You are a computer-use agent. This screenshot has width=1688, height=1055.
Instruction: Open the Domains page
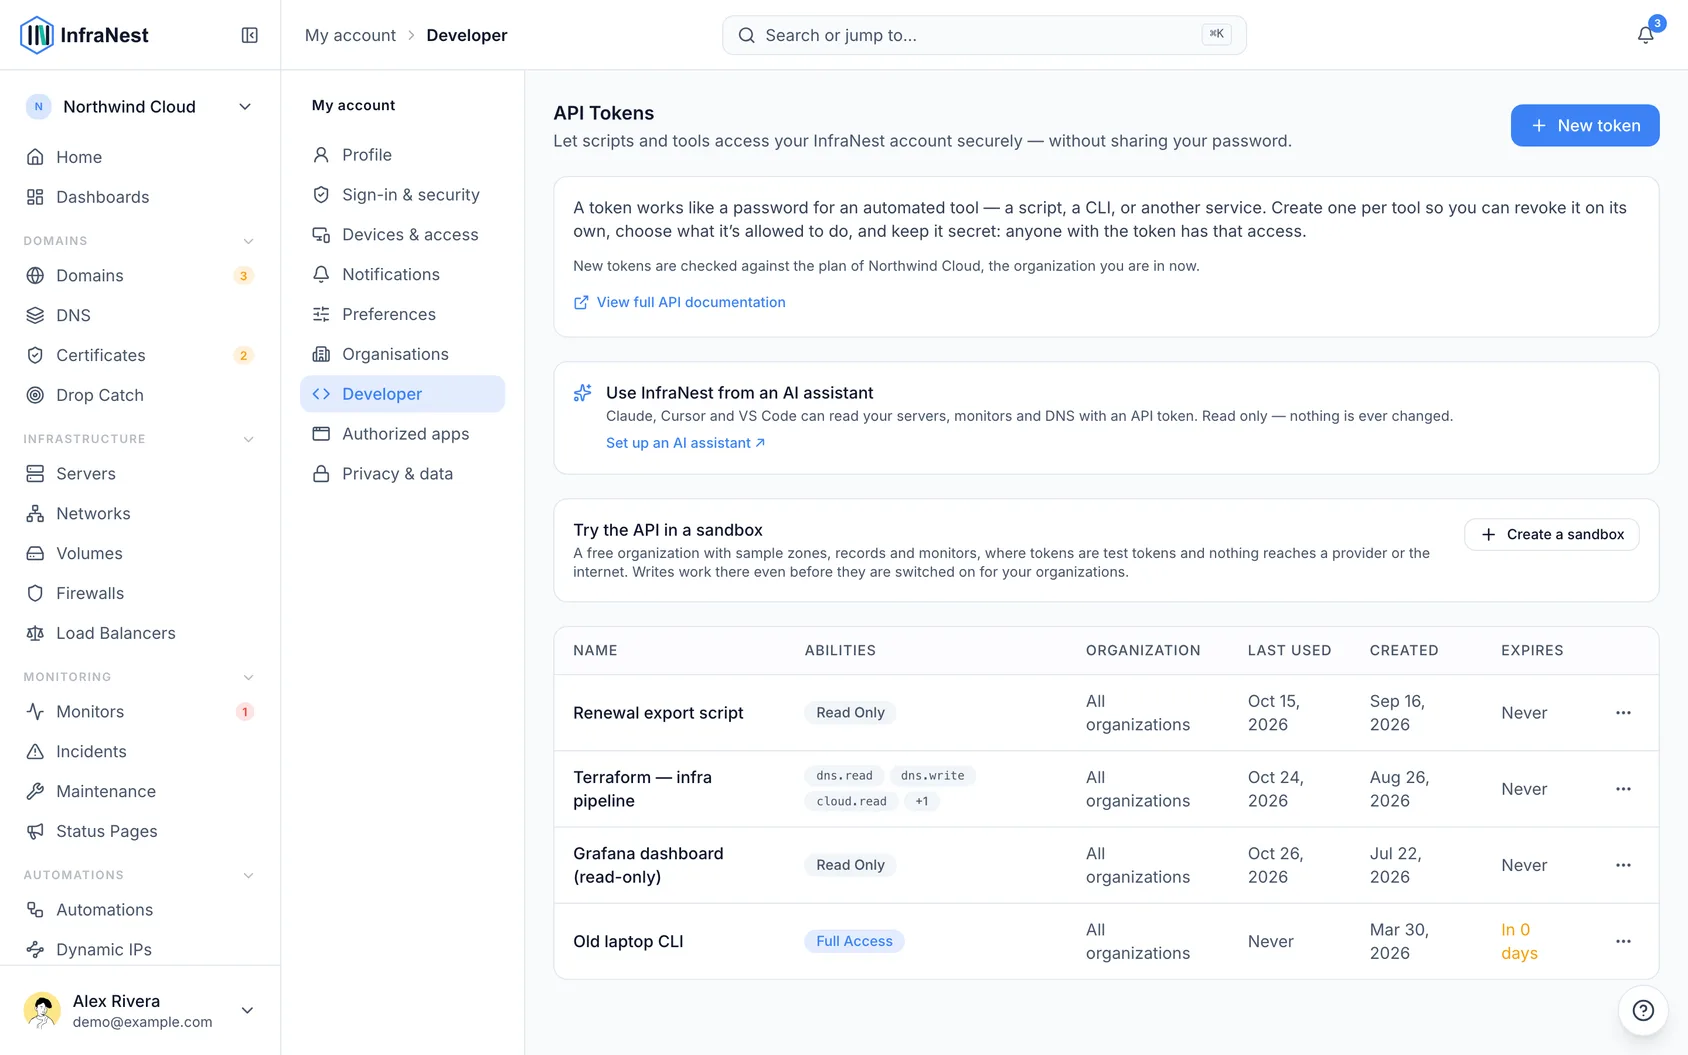140,275
